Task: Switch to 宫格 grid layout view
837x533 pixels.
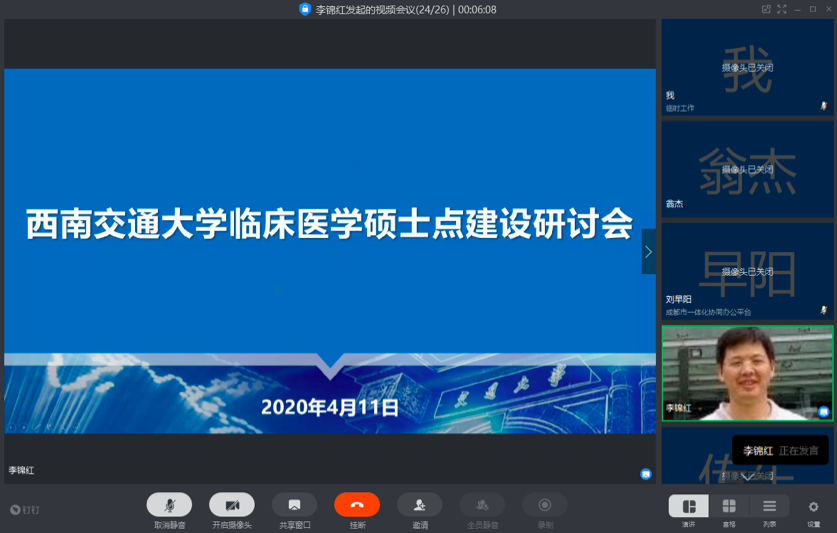Action: pos(729,507)
